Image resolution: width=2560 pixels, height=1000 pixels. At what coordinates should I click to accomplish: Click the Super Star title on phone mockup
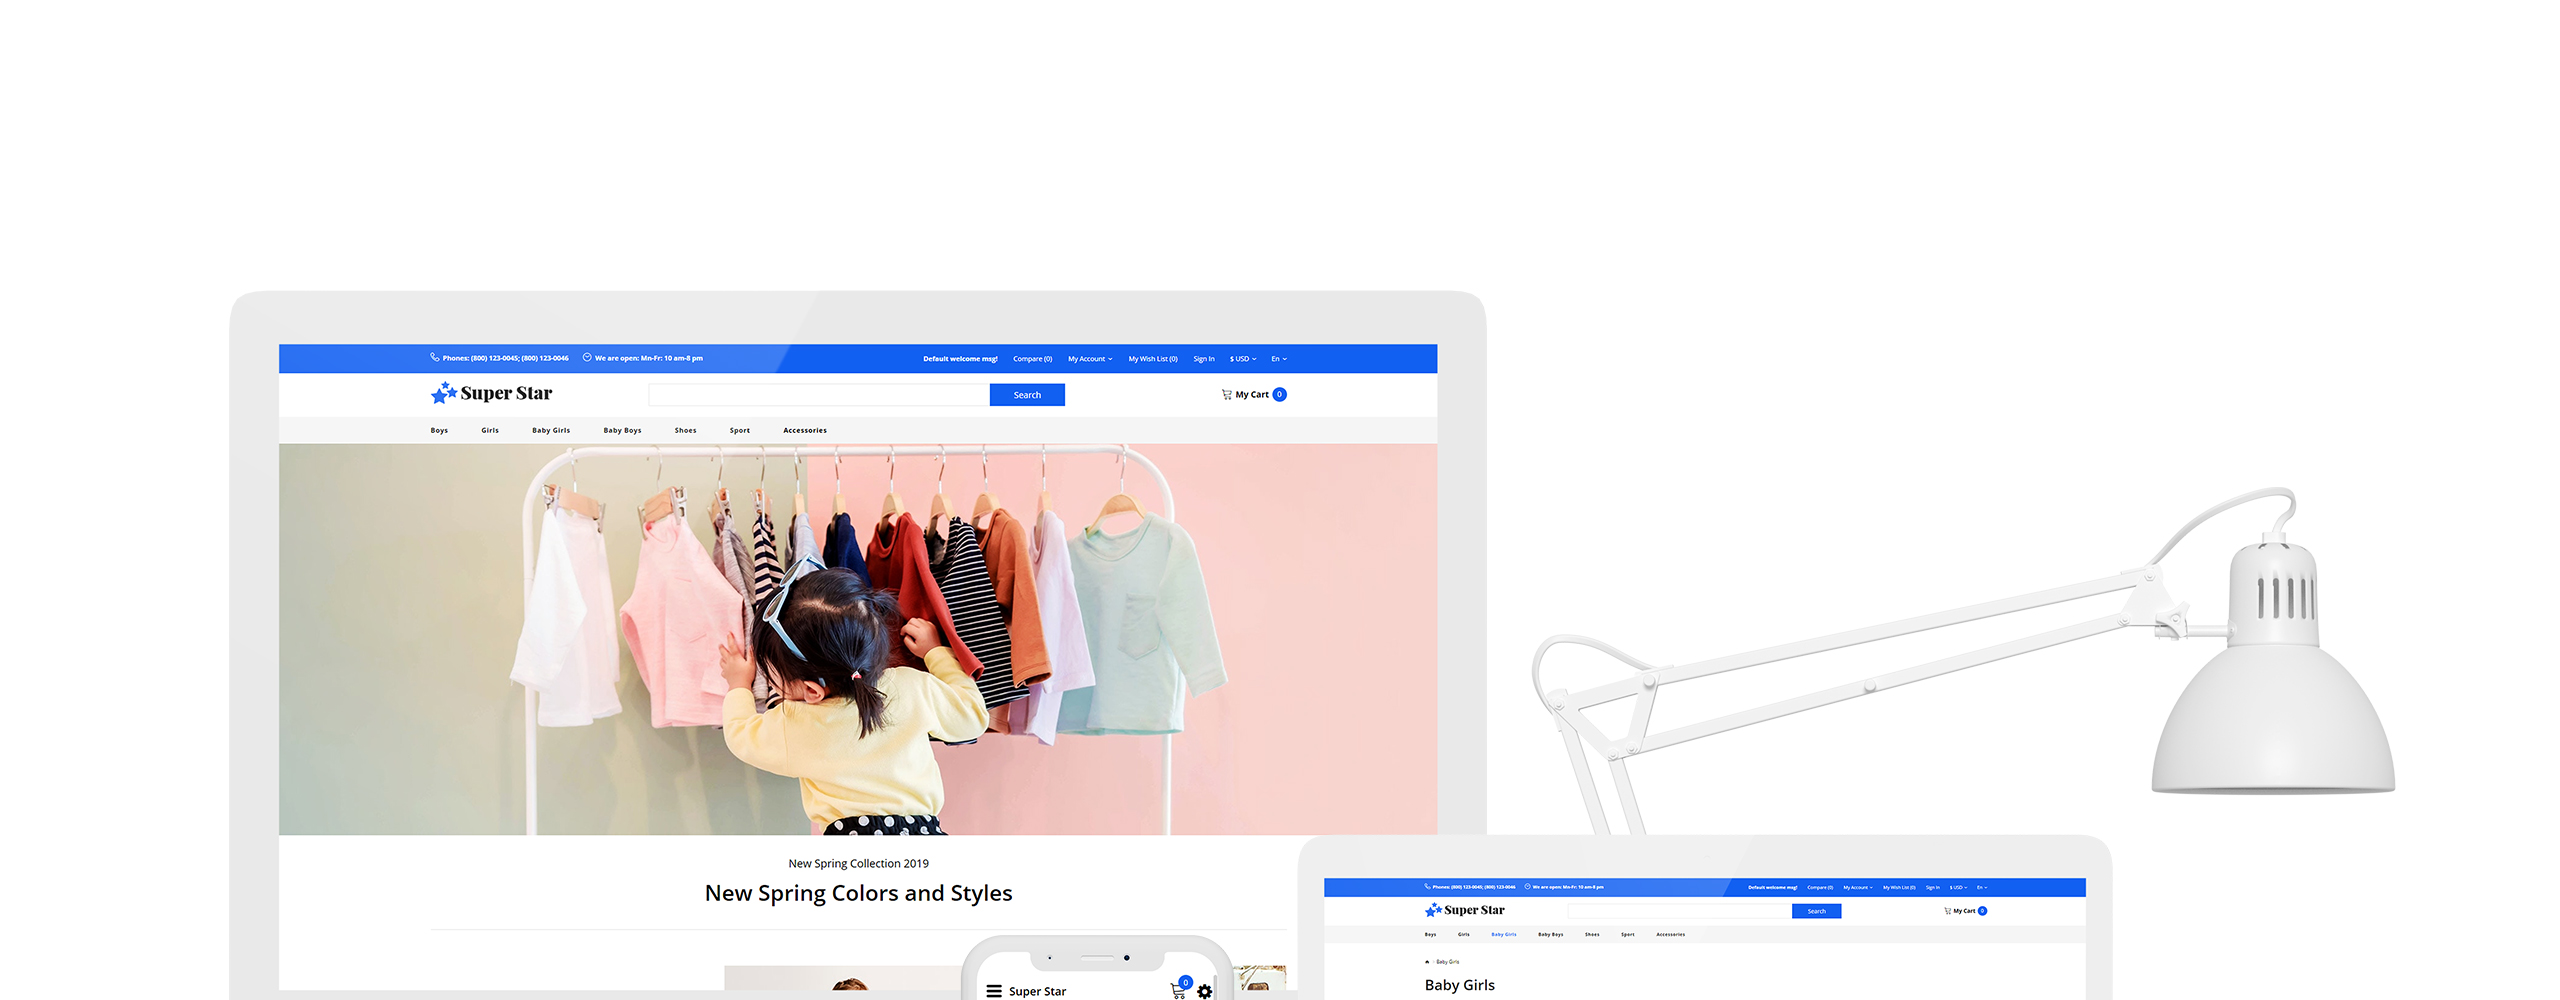pyautogui.click(x=1037, y=991)
